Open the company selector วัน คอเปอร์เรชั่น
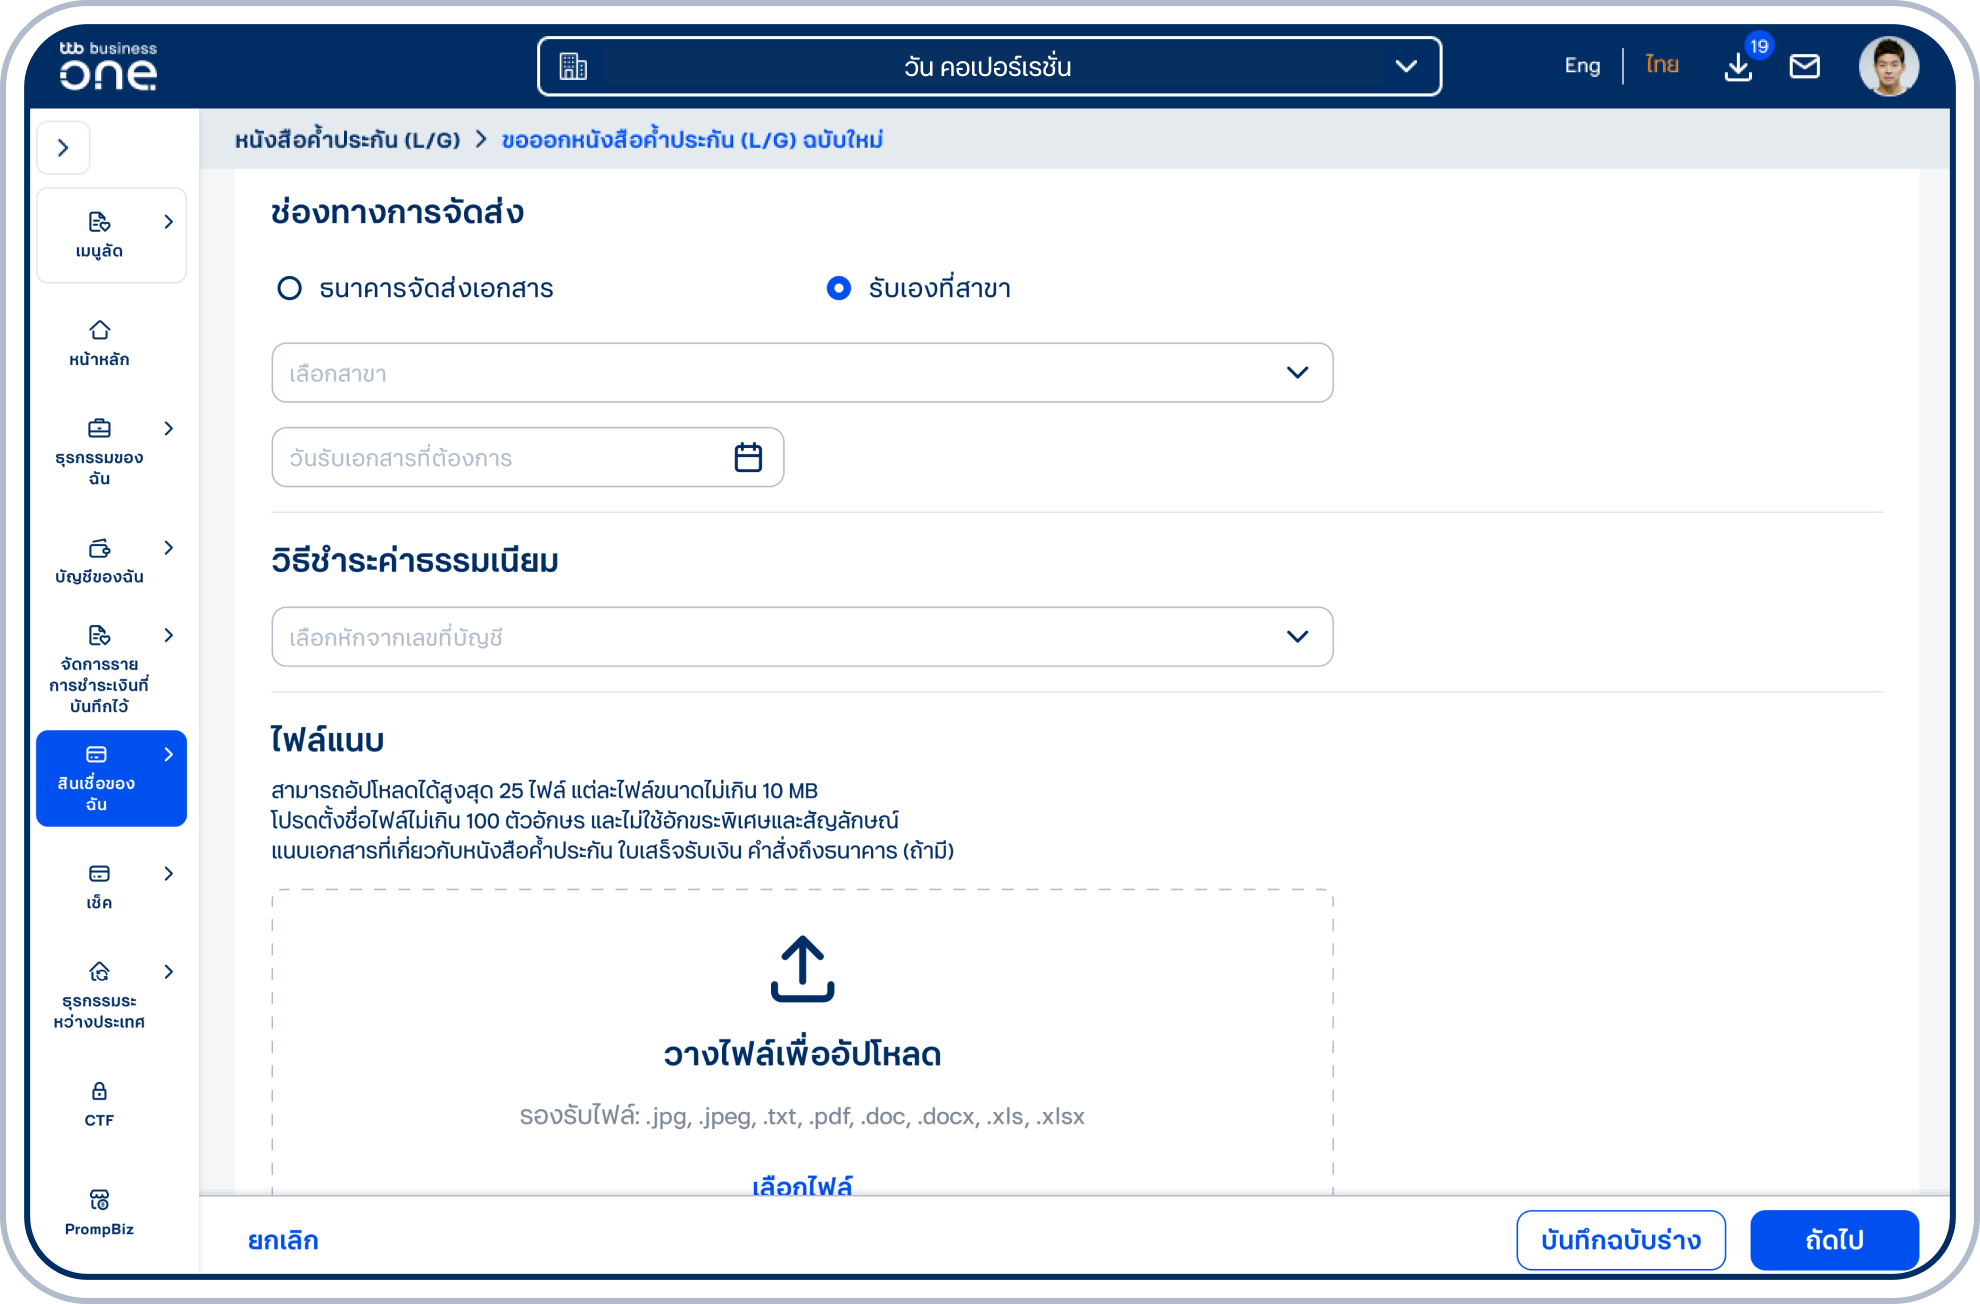The height and width of the screenshot is (1304, 1980). coord(989,67)
